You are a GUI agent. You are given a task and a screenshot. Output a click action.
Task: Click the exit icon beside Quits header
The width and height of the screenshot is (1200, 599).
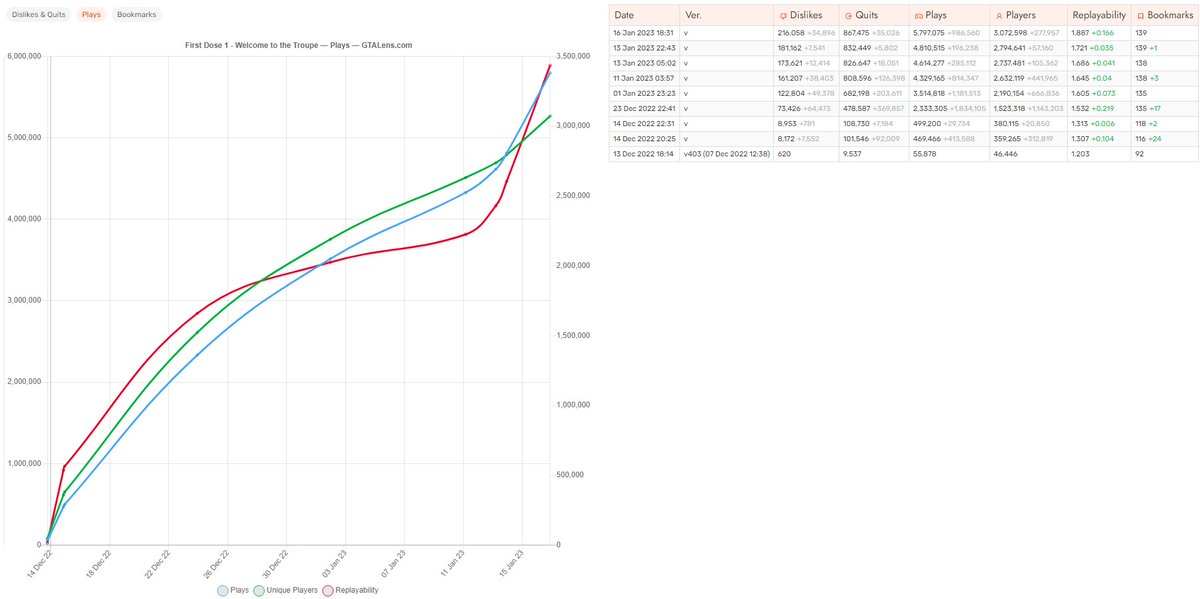pos(849,16)
